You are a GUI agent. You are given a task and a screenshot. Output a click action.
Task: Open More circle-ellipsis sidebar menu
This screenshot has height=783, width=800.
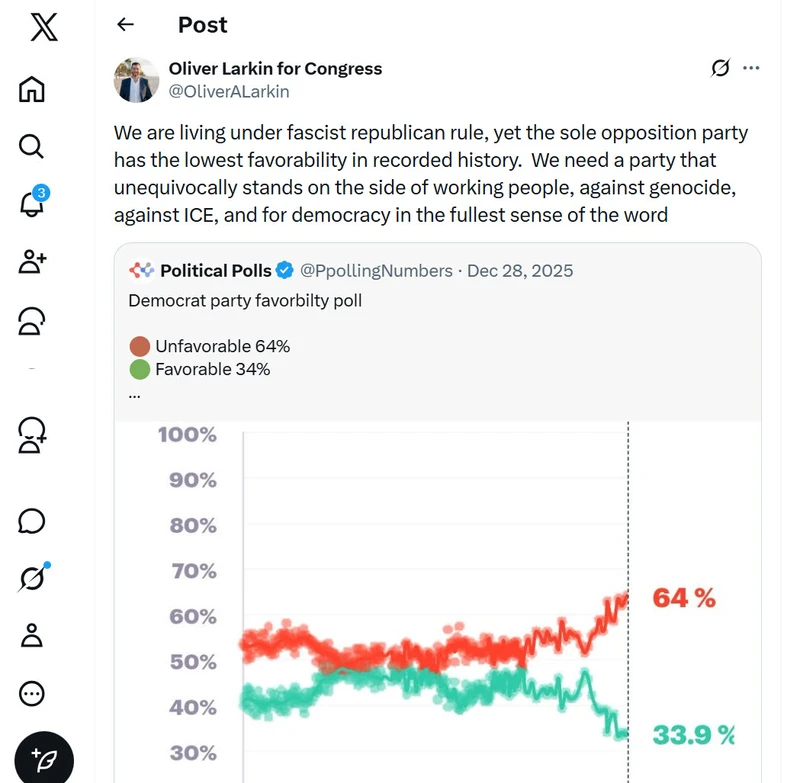tap(32, 694)
